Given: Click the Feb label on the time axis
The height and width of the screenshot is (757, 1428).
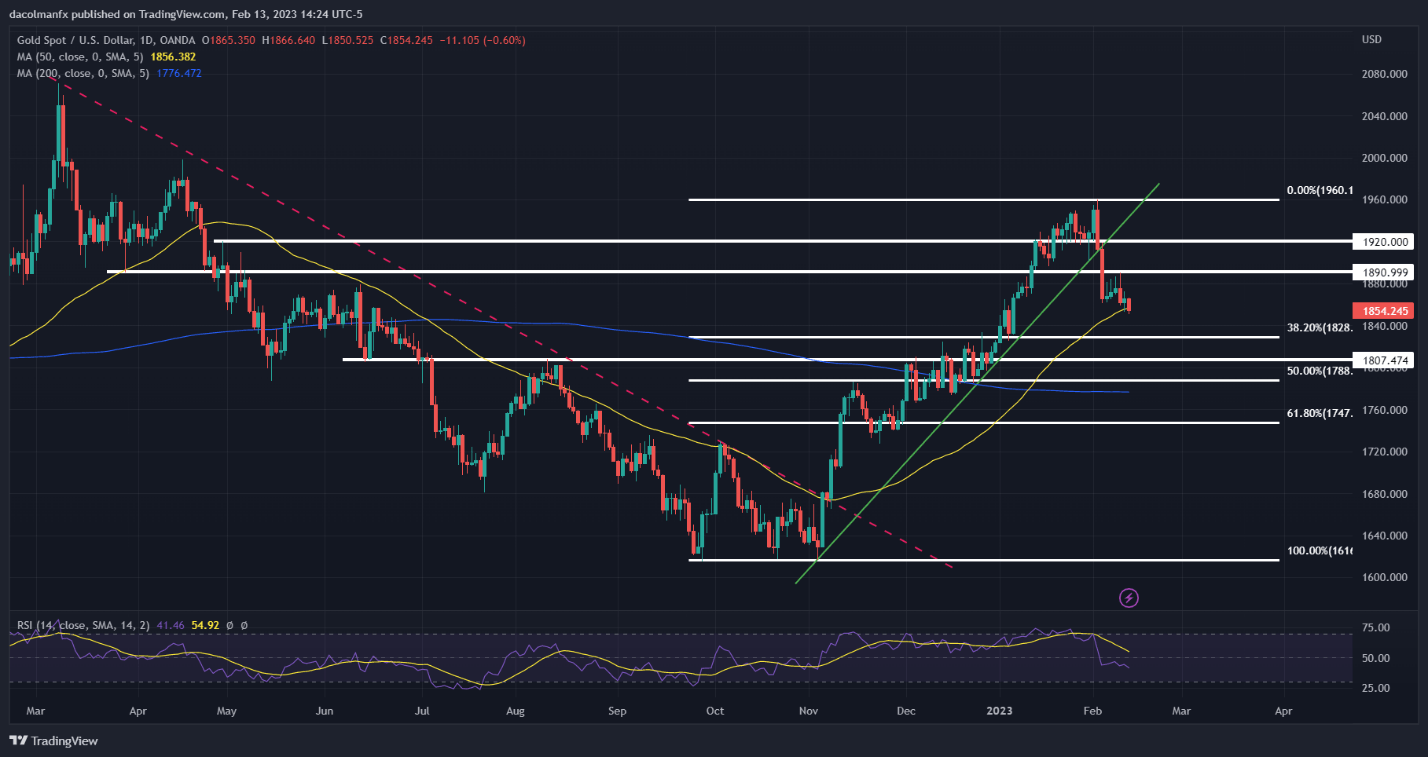Looking at the screenshot, I should click(x=1093, y=711).
